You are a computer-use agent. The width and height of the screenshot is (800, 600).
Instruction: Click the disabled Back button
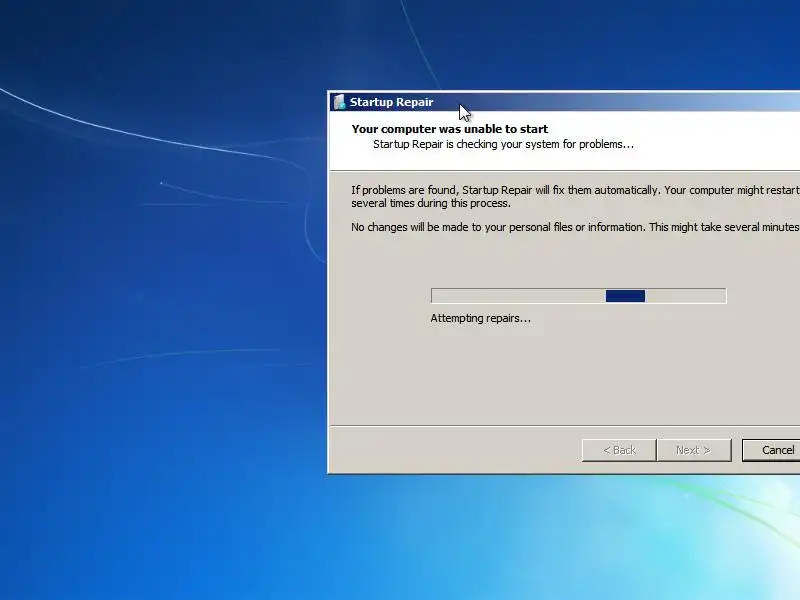(x=619, y=450)
